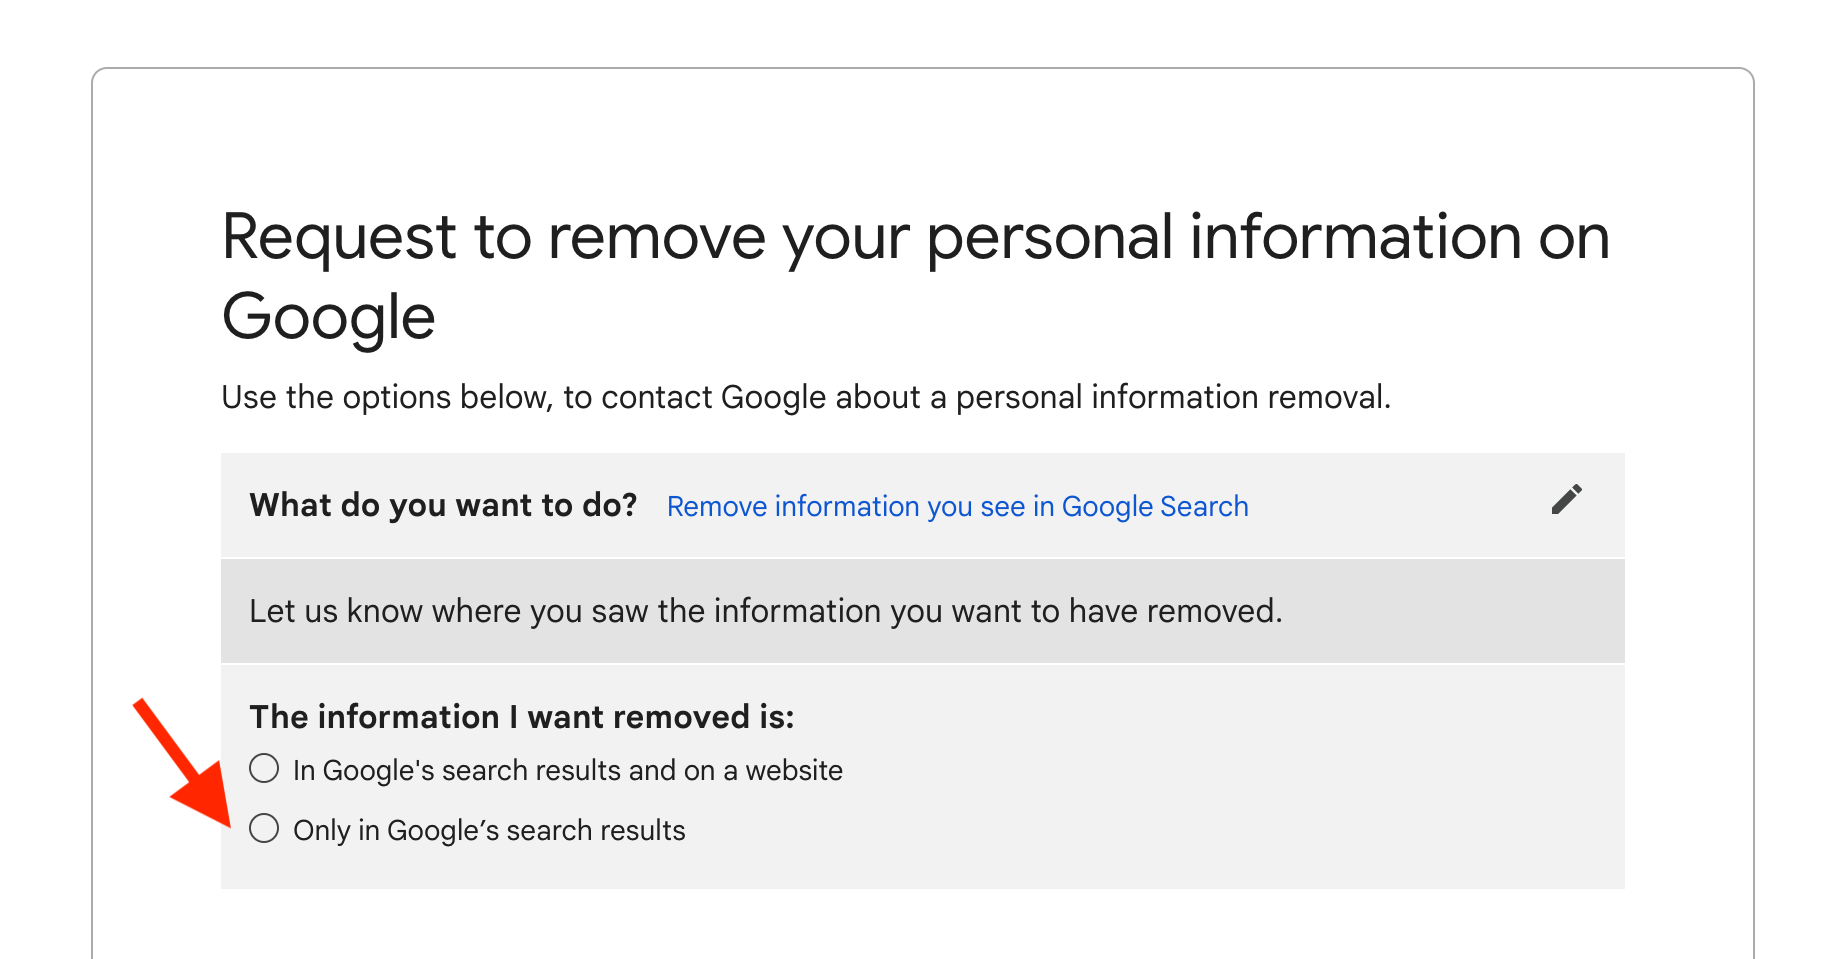Click the "Only in Google's search results" label text

489,831
